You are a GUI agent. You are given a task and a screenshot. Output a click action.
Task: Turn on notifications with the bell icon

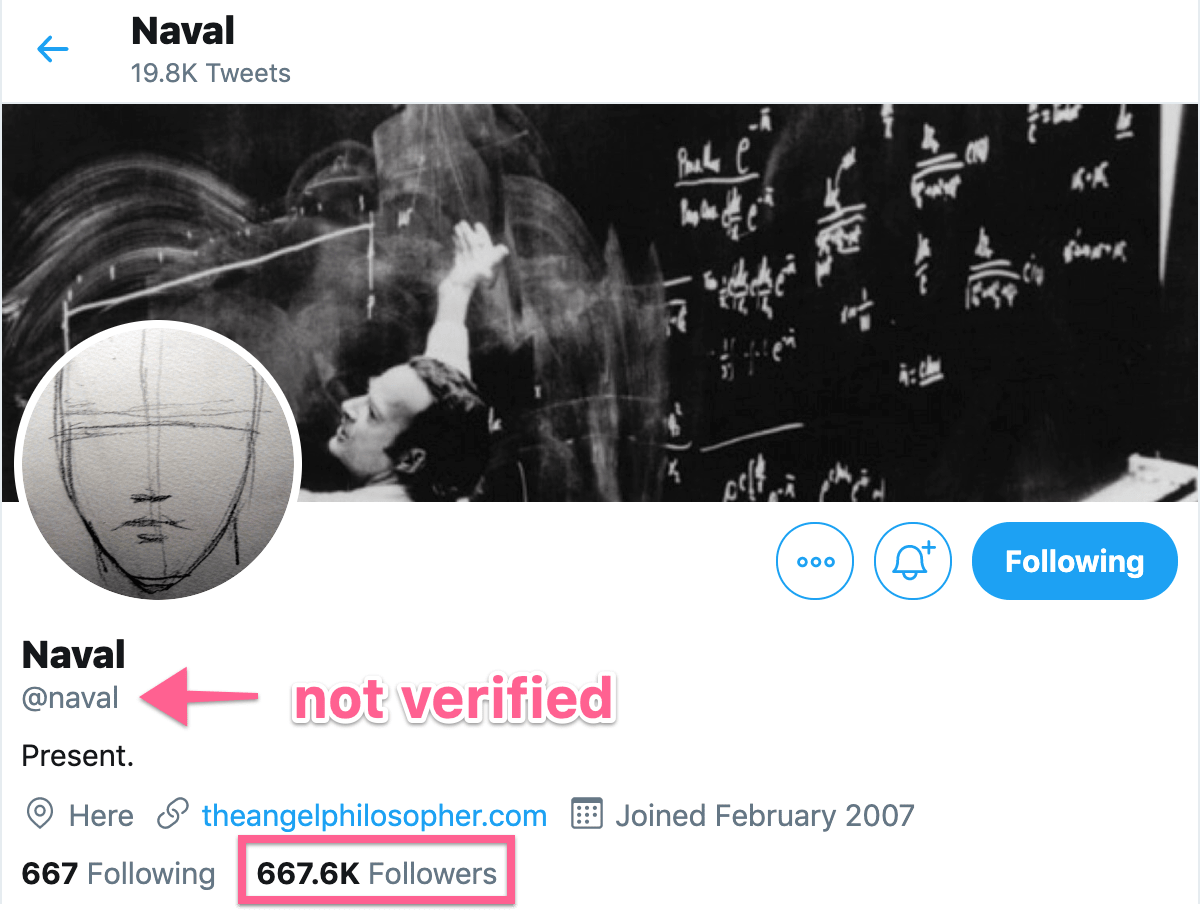(913, 561)
